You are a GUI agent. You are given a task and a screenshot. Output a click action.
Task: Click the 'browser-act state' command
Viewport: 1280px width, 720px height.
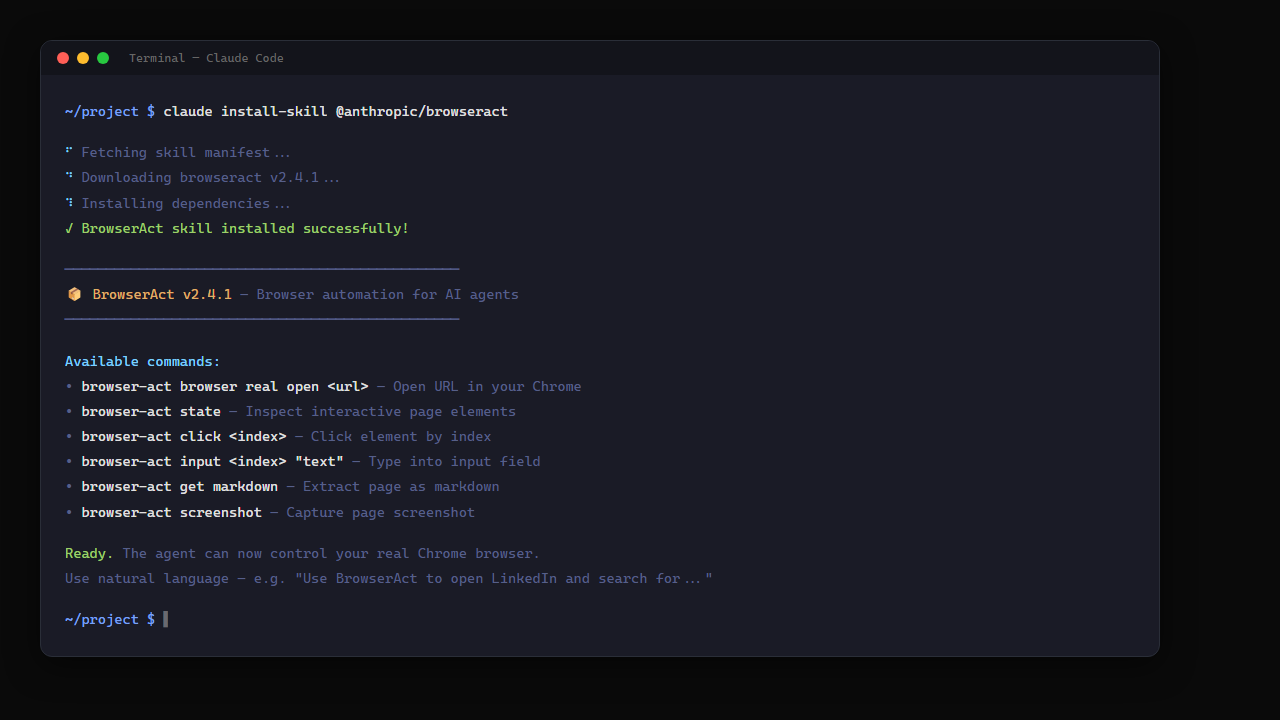(x=151, y=411)
